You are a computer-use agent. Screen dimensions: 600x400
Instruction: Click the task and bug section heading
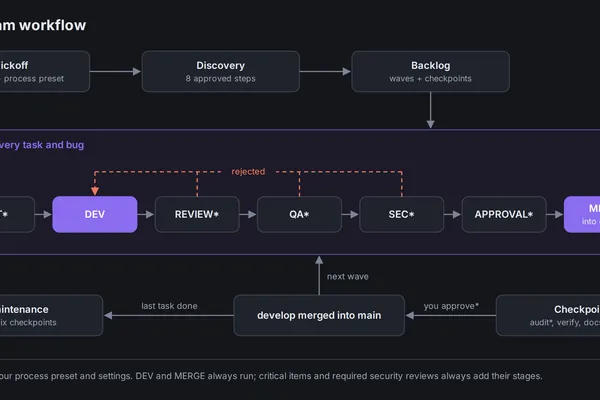(x=41, y=145)
